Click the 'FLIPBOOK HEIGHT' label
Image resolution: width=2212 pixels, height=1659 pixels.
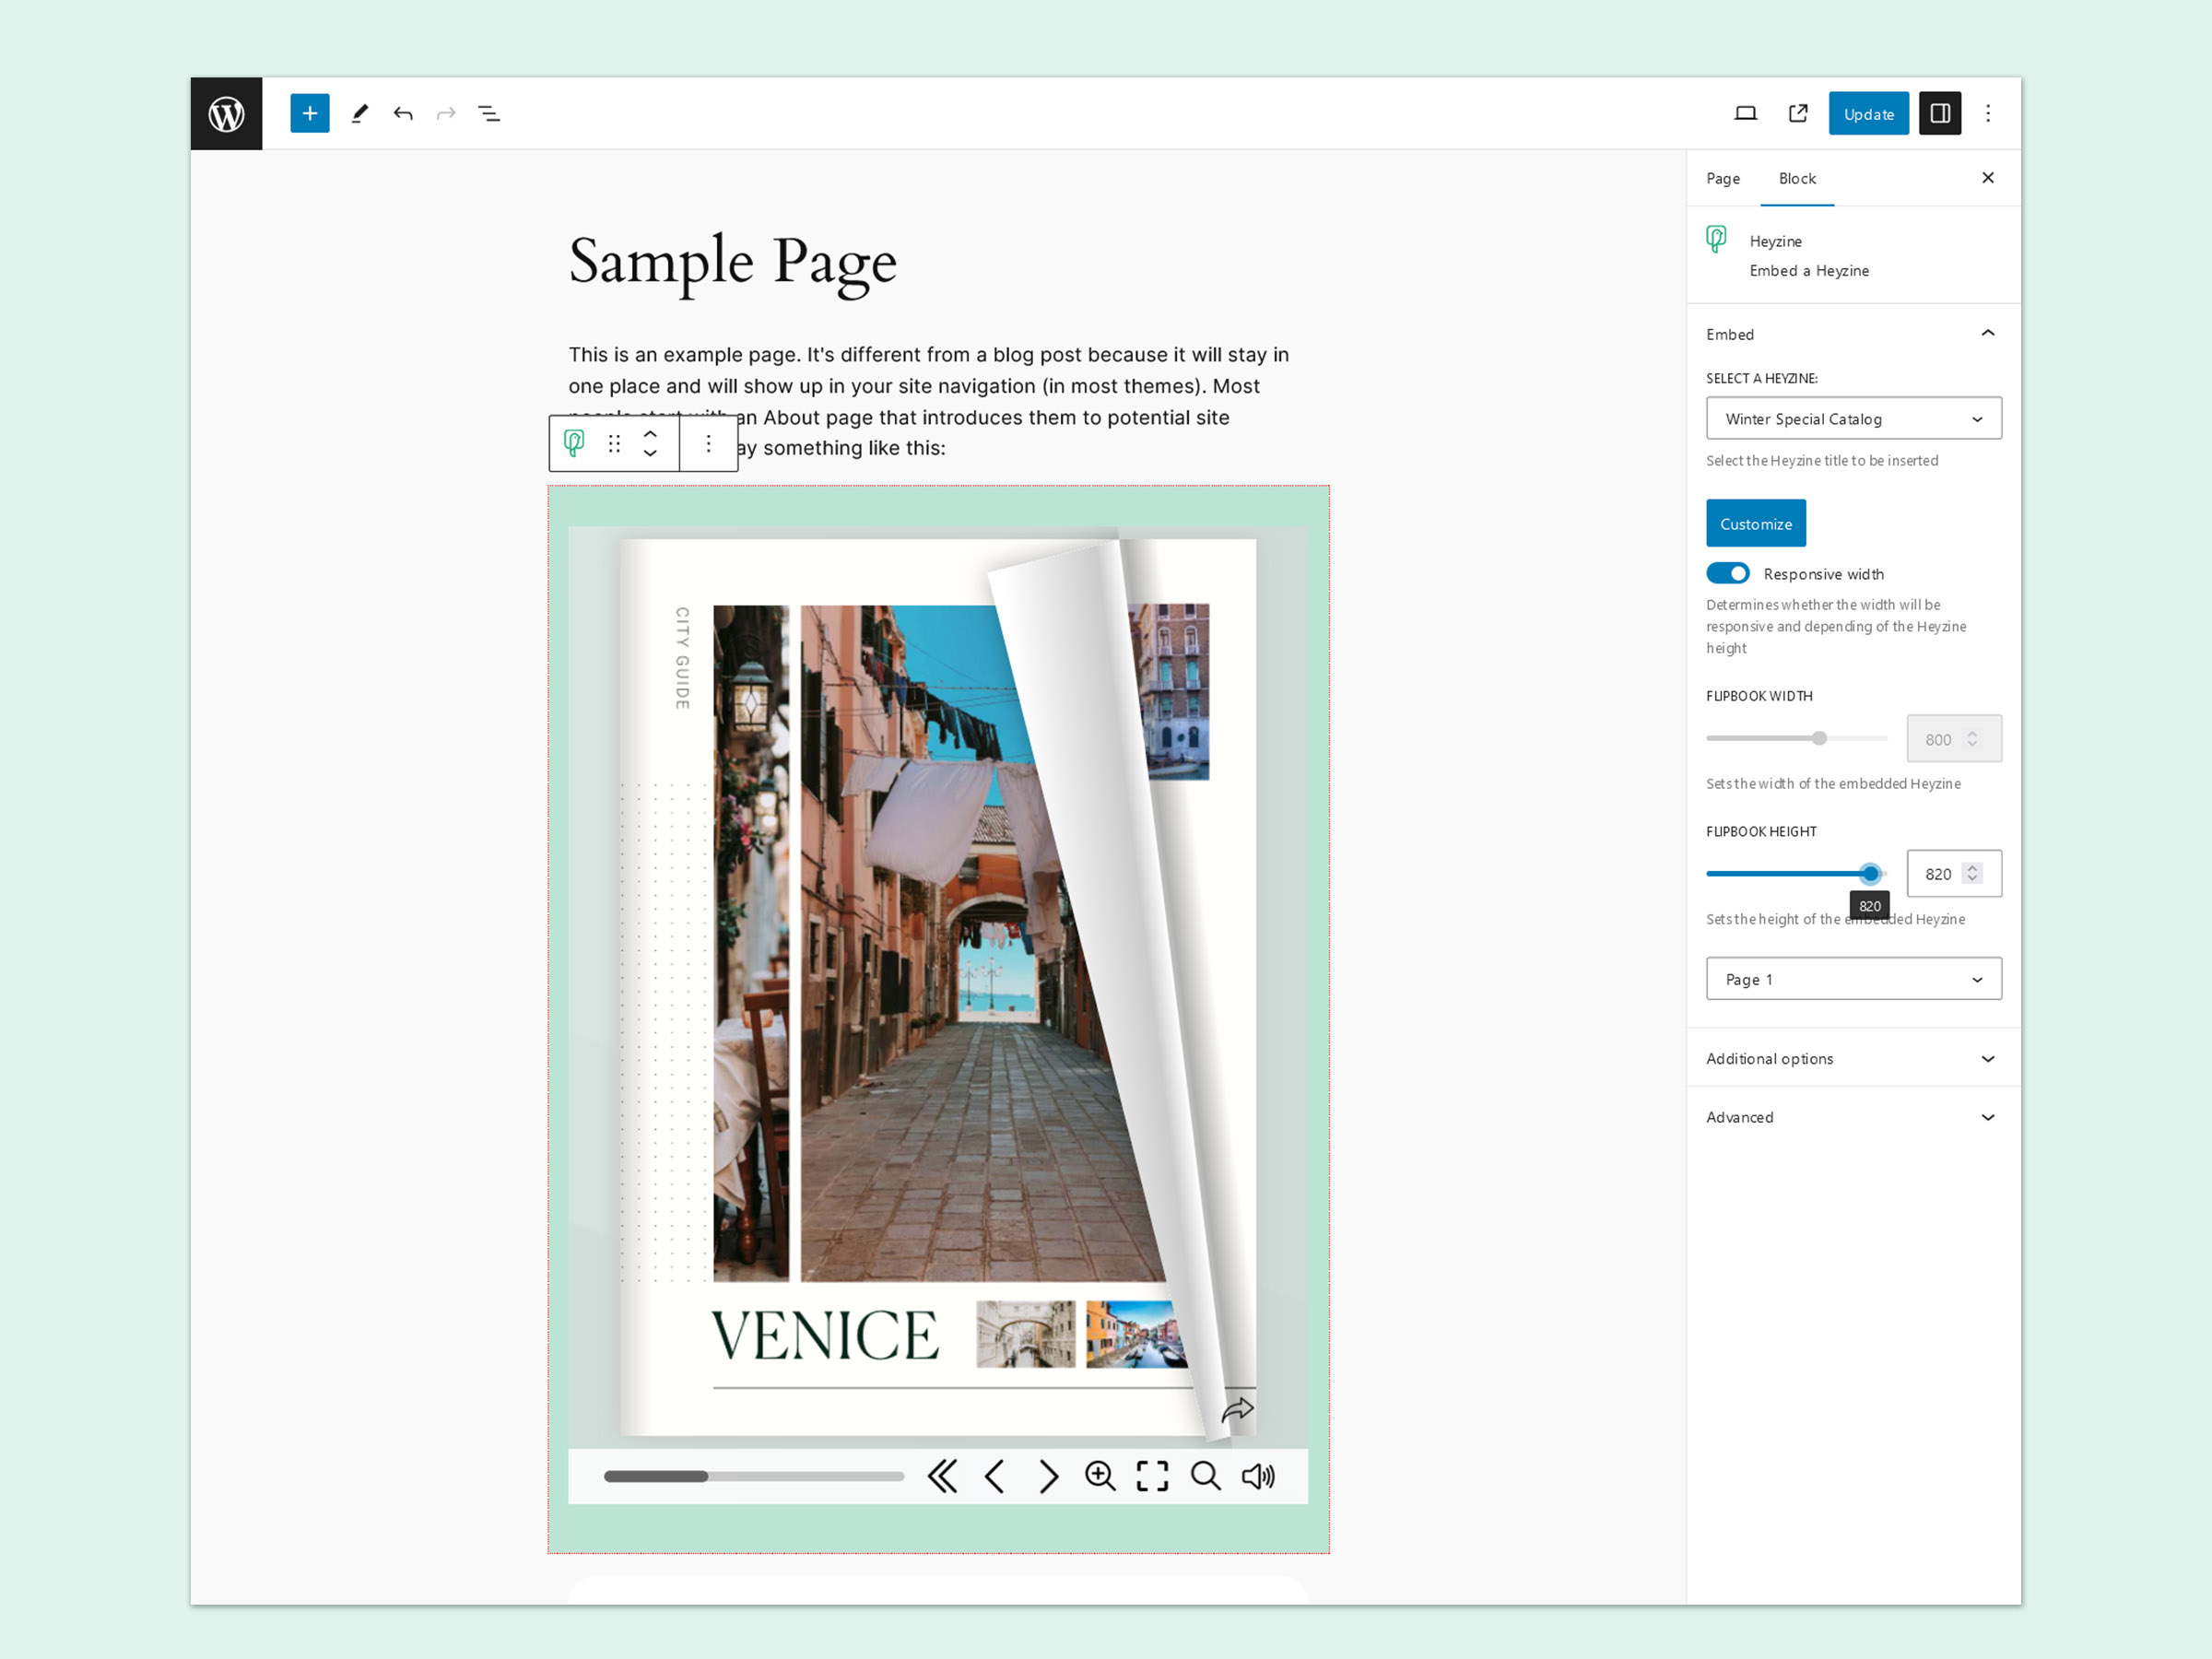click(x=1761, y=831)
